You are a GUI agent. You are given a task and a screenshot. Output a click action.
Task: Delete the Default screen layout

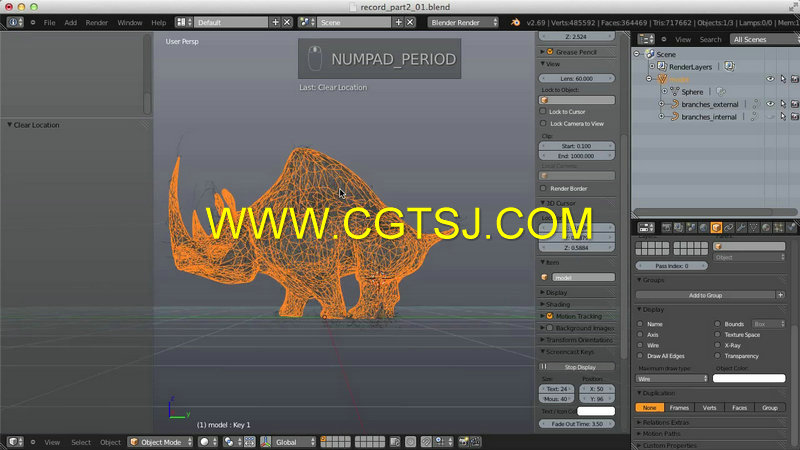287,22
